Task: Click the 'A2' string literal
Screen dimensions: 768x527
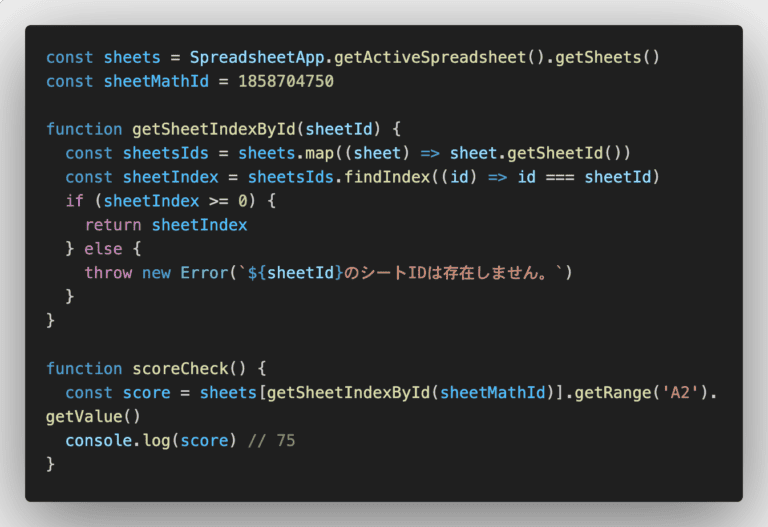Action: click(680, 393)
